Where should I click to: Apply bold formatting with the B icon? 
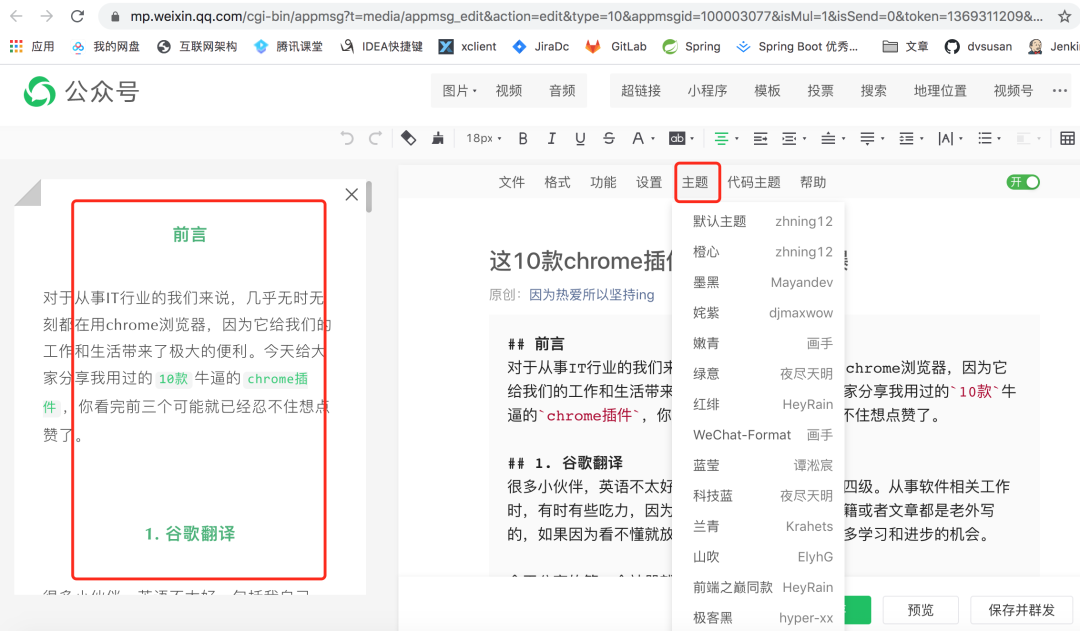(x=522, y=138)
